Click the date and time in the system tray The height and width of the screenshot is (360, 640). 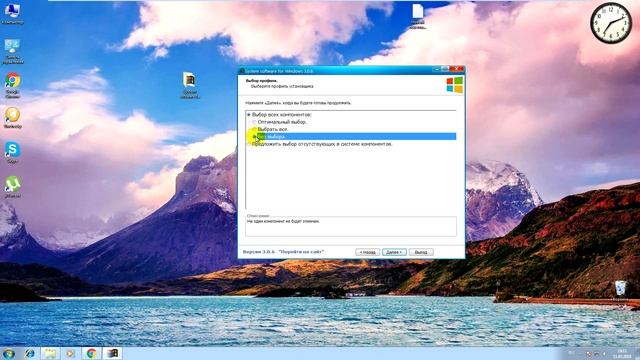pyautogui.click(x=622, y=353)
